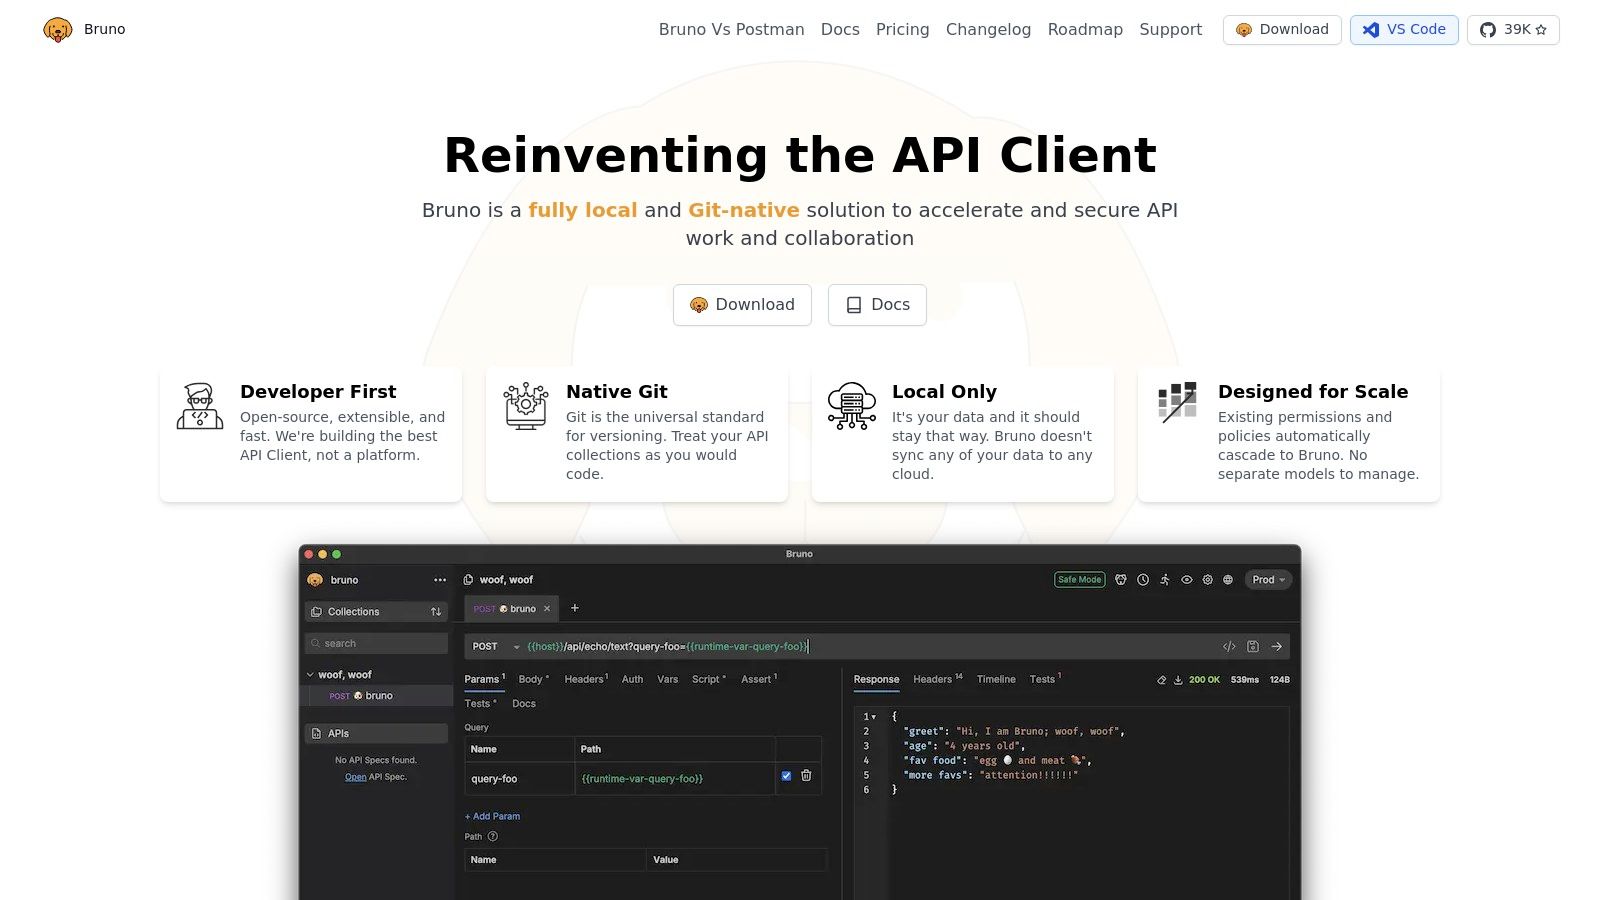Open the Docs tab in the request pane
1600x900 pixels.
[x=524, y=704]
